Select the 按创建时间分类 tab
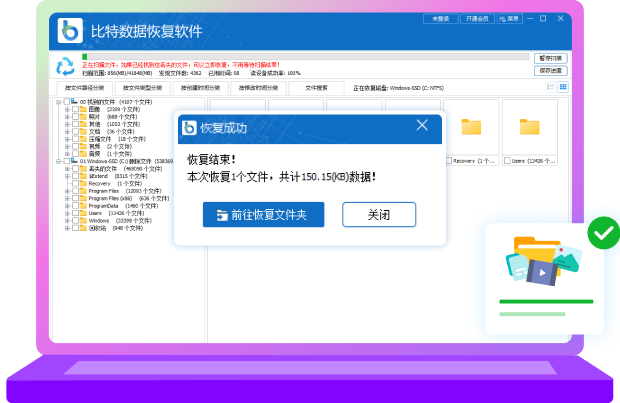 (200, 88)
